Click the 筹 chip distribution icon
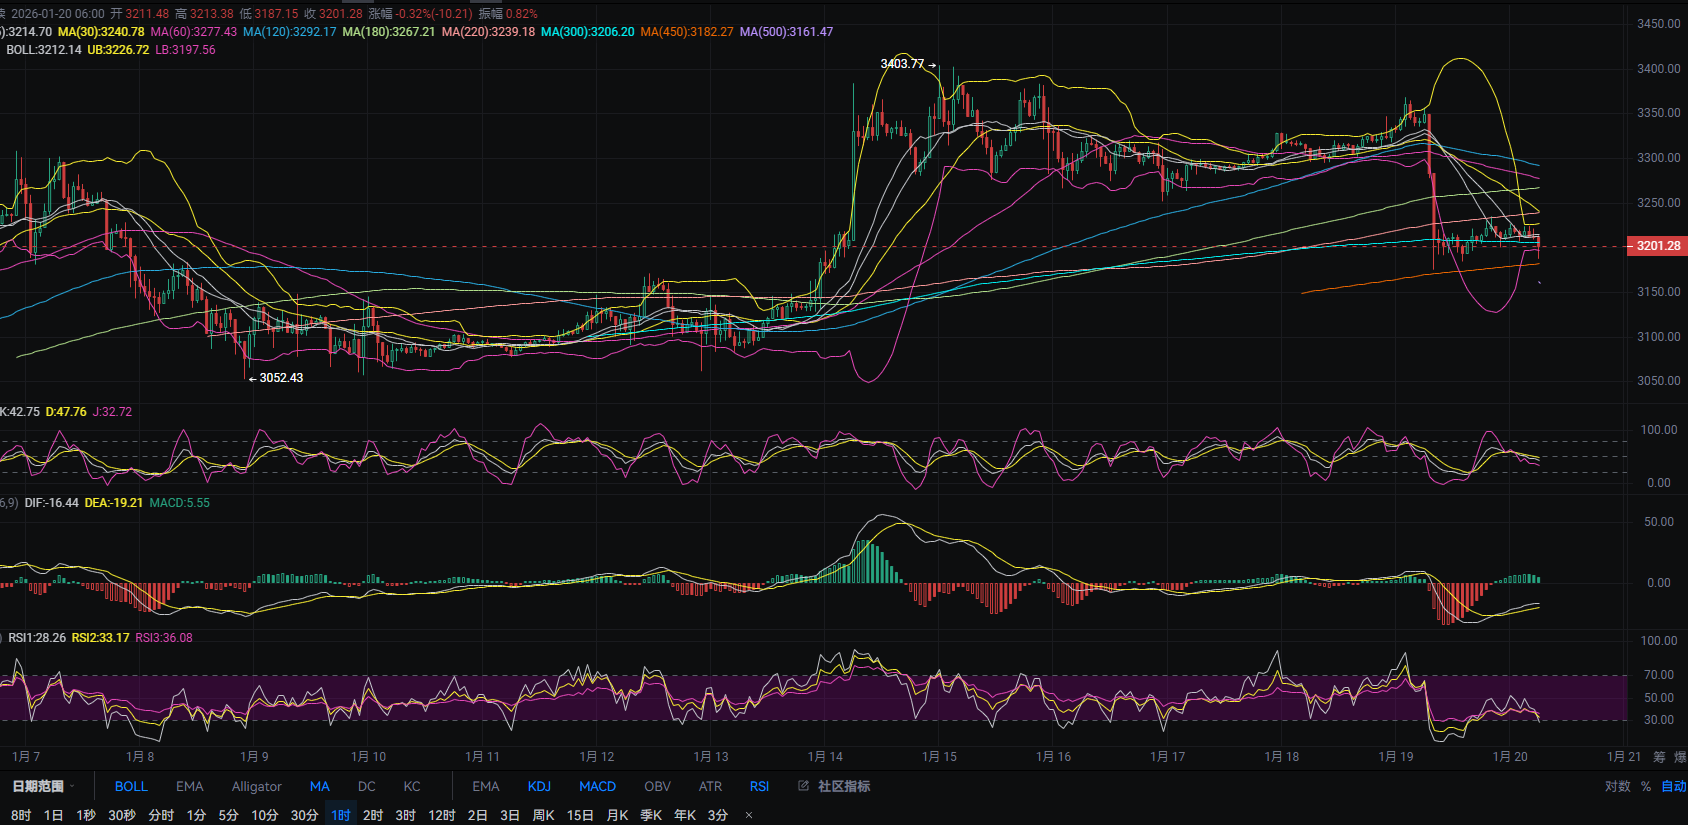Image resolution: width=1688 pixels, height=825 pixels. [x=1659, y=757]
